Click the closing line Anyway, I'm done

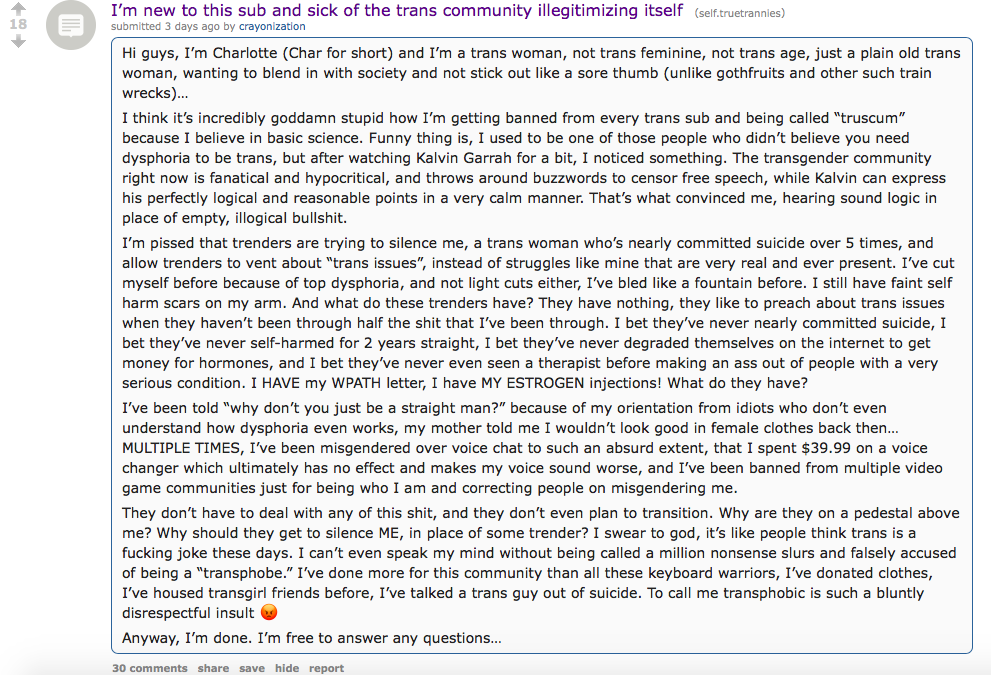coord(312,638)
